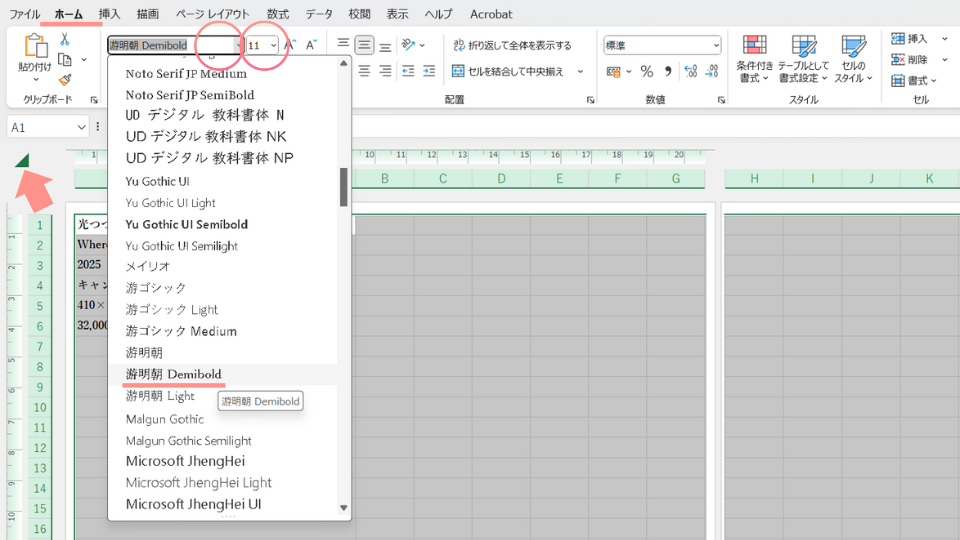Click the accounting currency format icon

[x=613, y=72]
